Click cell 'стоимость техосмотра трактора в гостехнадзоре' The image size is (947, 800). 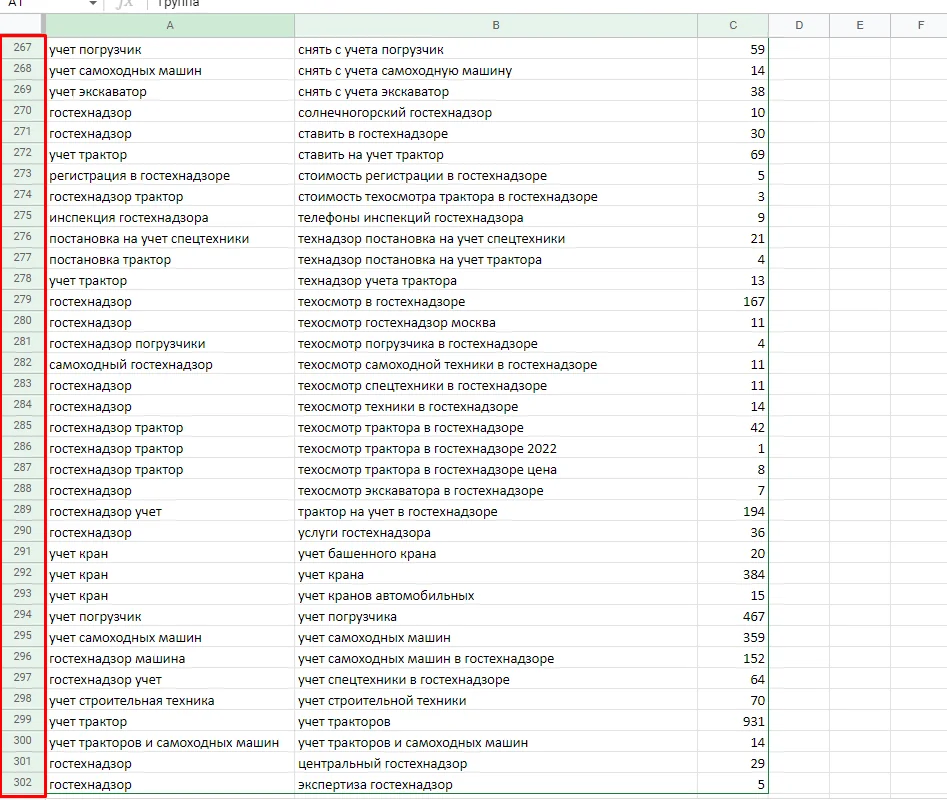pyautogui.click(x=496, y=197)
